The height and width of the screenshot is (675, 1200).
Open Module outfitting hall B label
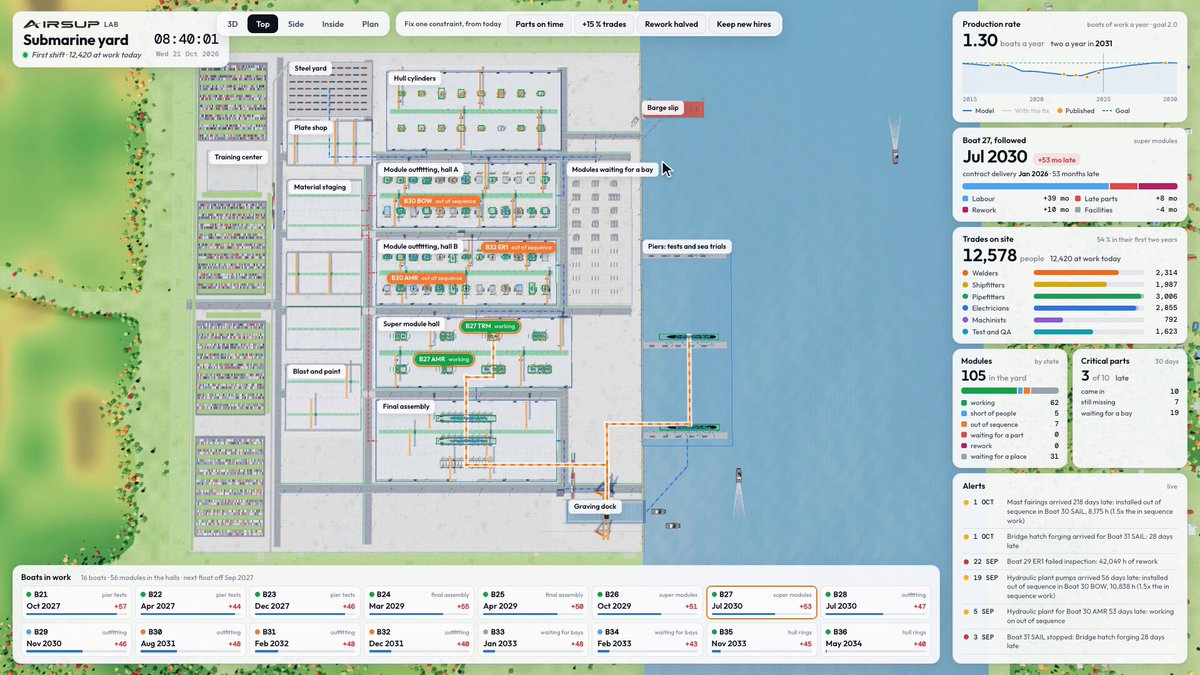click(421, 246)
